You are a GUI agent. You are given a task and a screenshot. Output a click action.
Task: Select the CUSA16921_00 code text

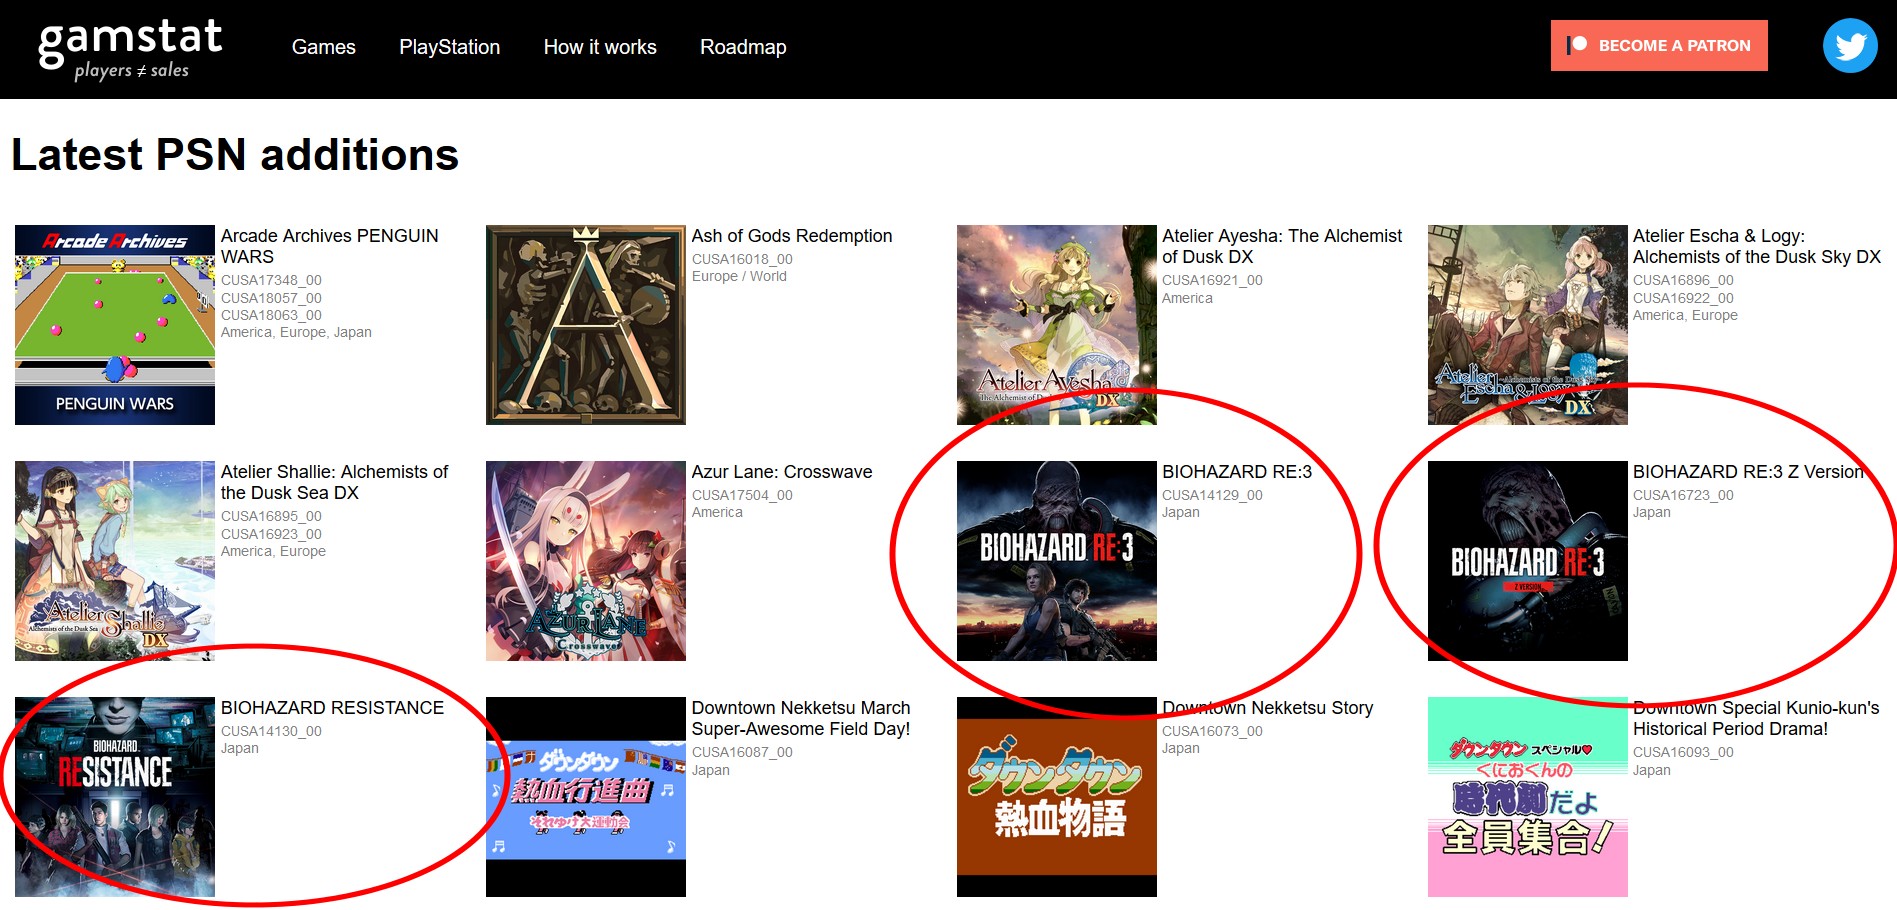(x=1212, y=280)
